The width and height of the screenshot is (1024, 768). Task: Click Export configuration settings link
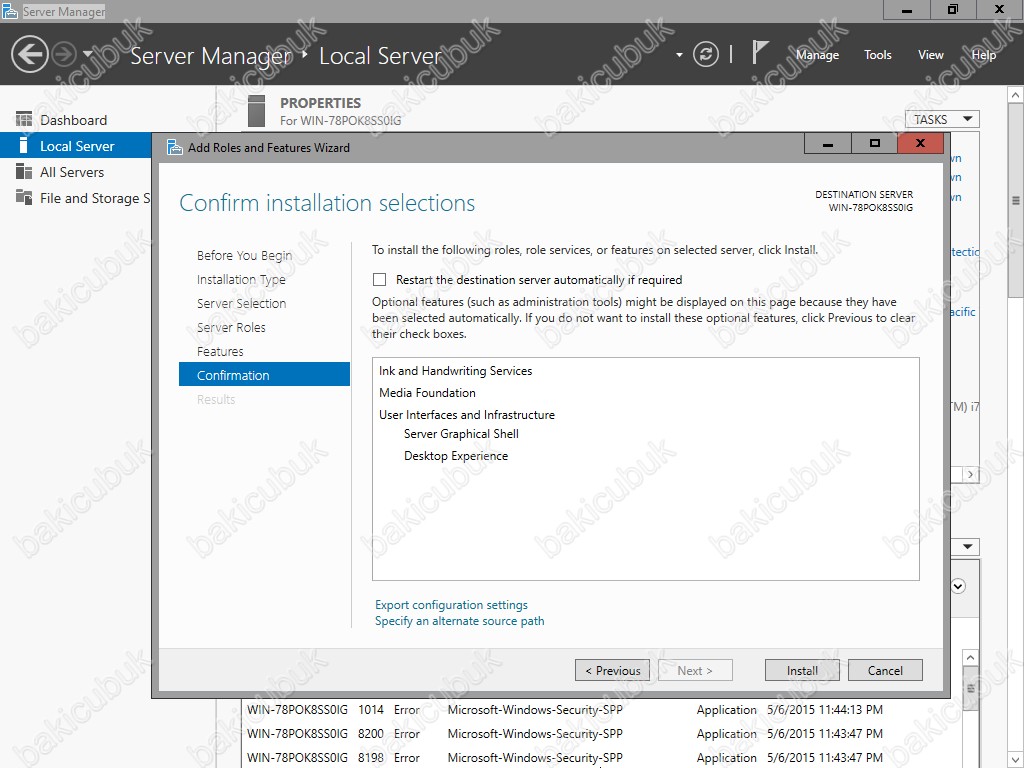pos(451,605)
